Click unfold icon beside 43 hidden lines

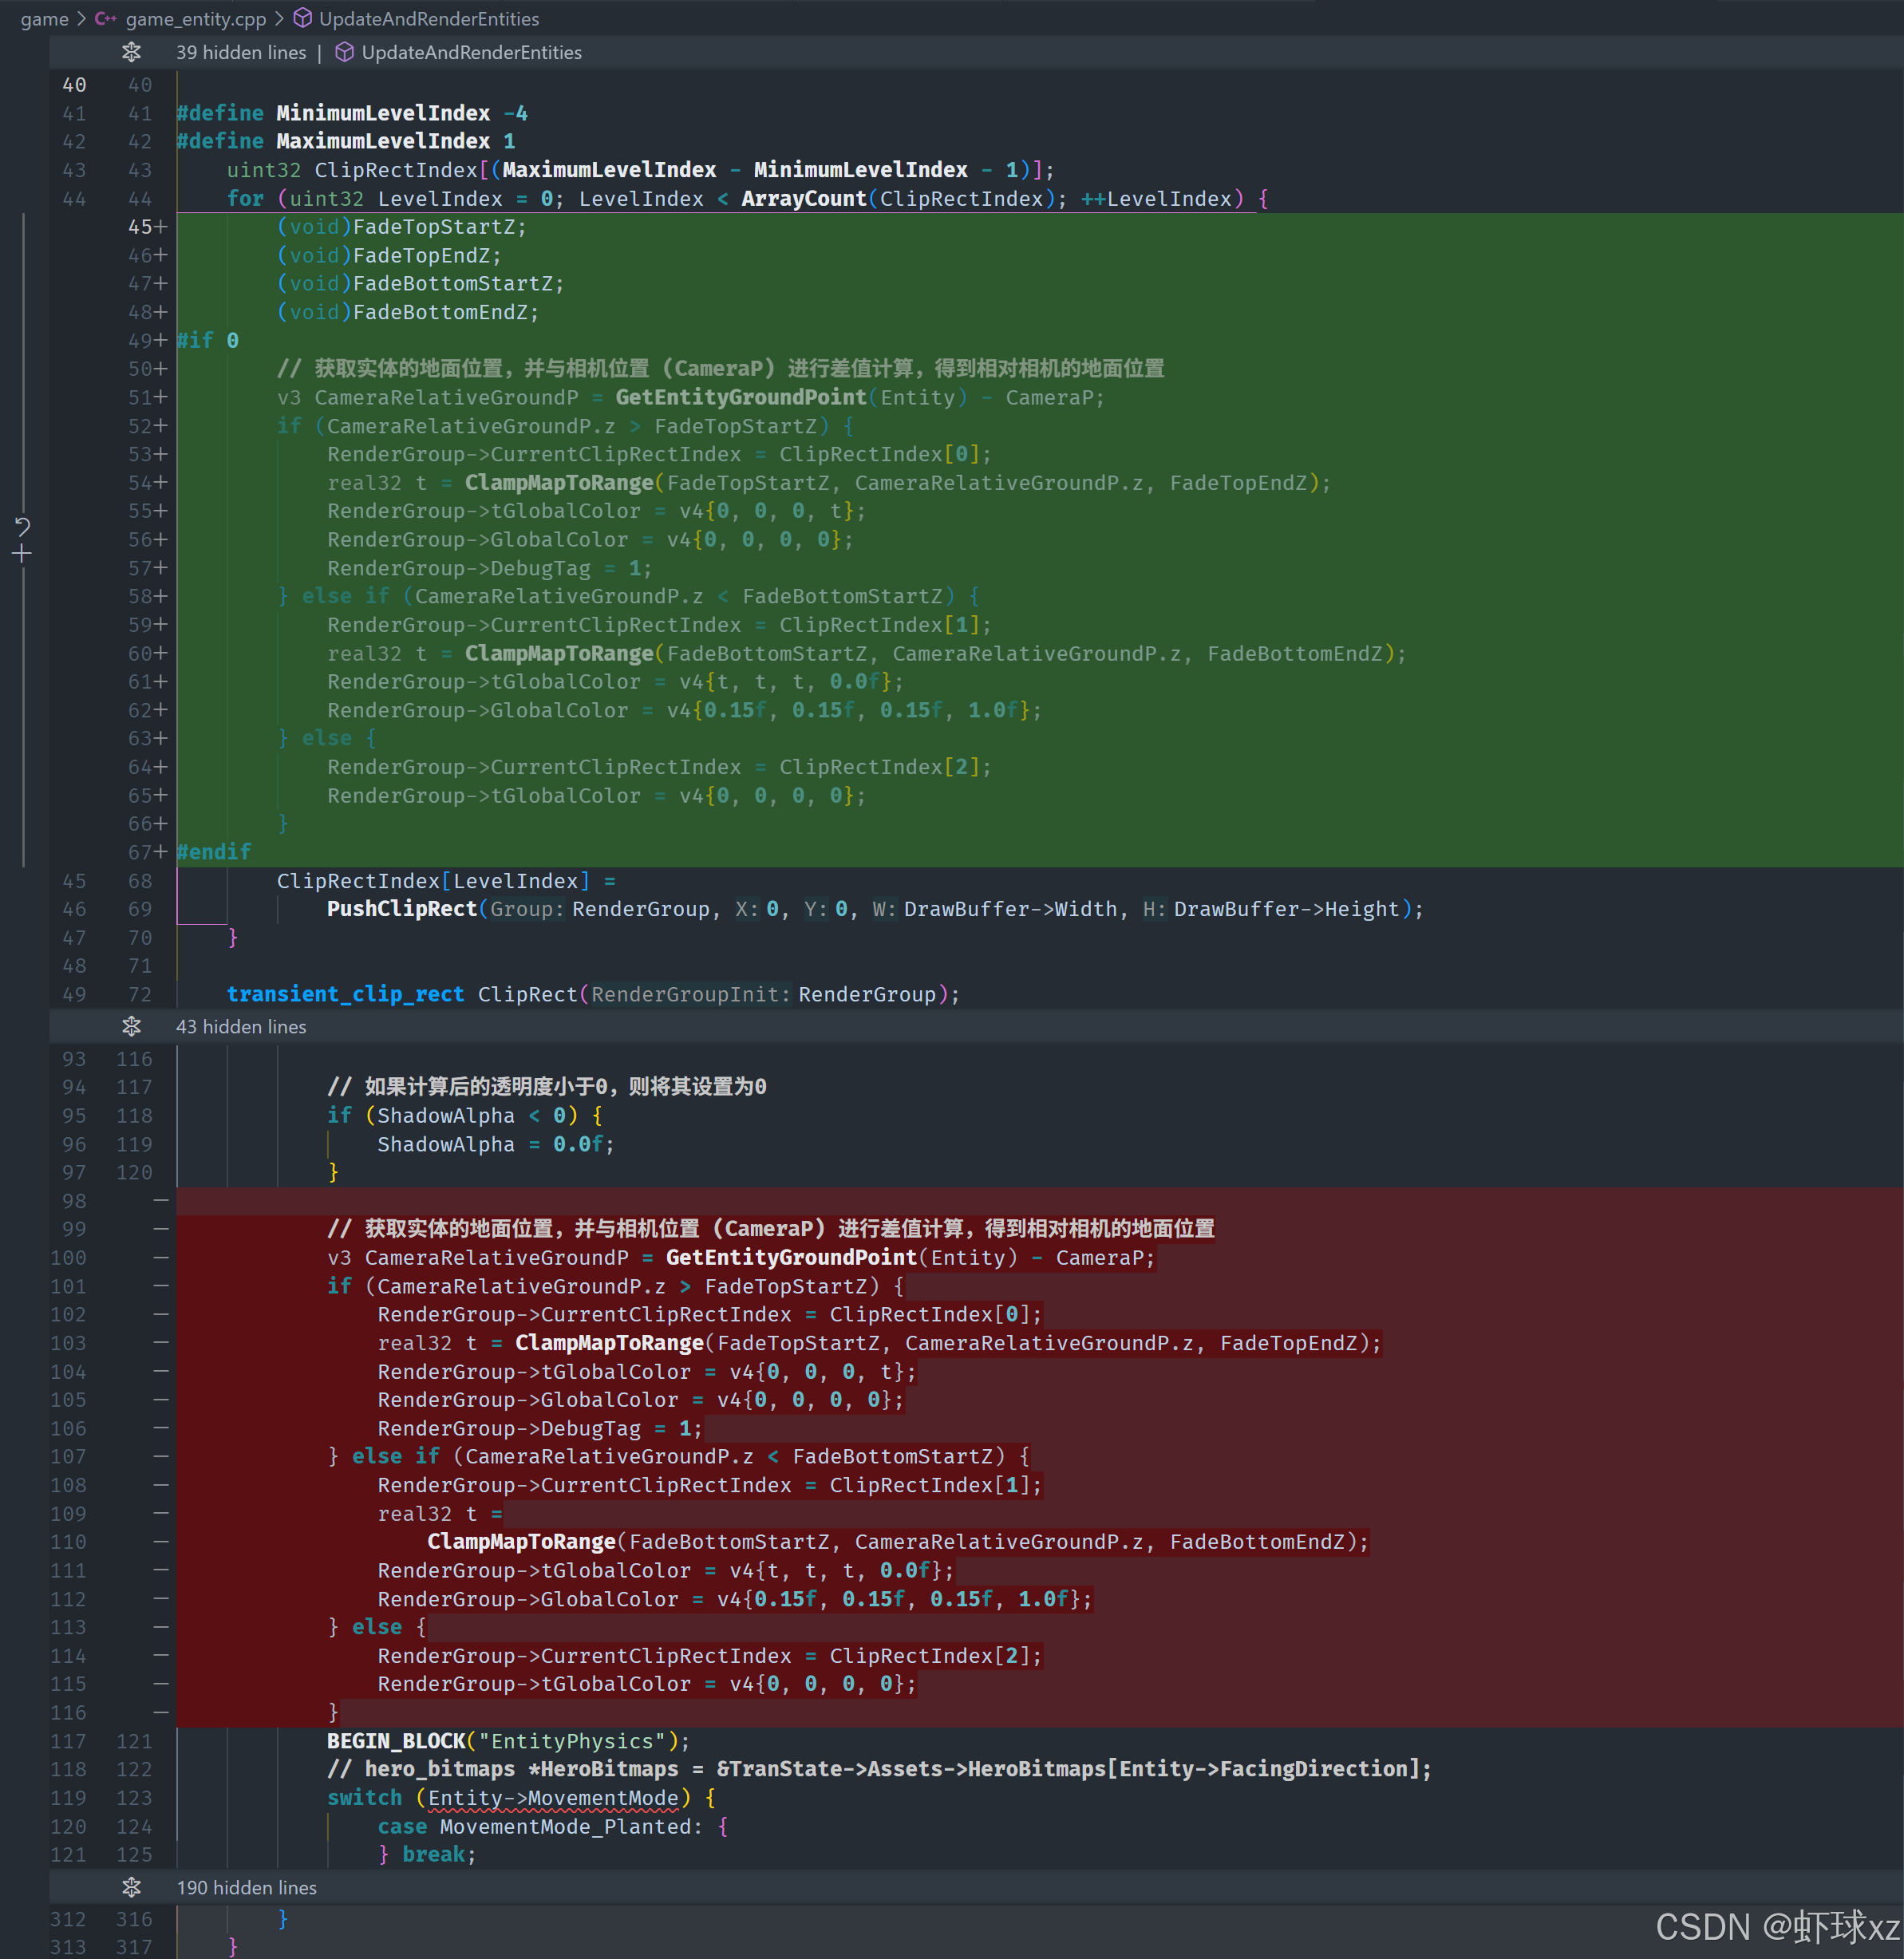[x=131, y=1027]
